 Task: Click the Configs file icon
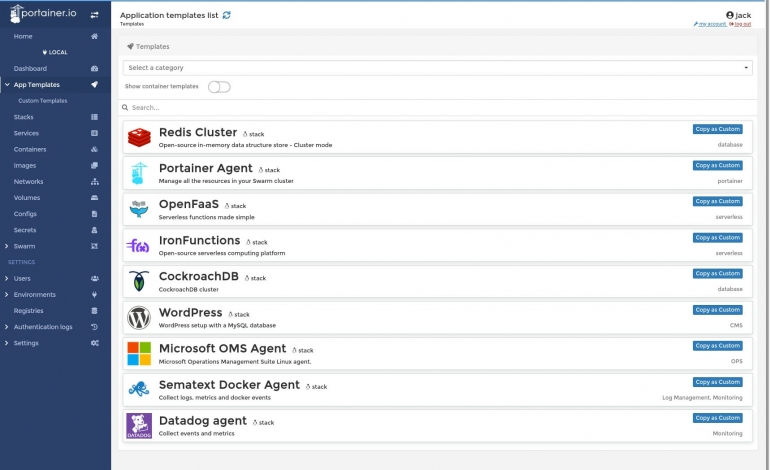click(x=94, y=214)
